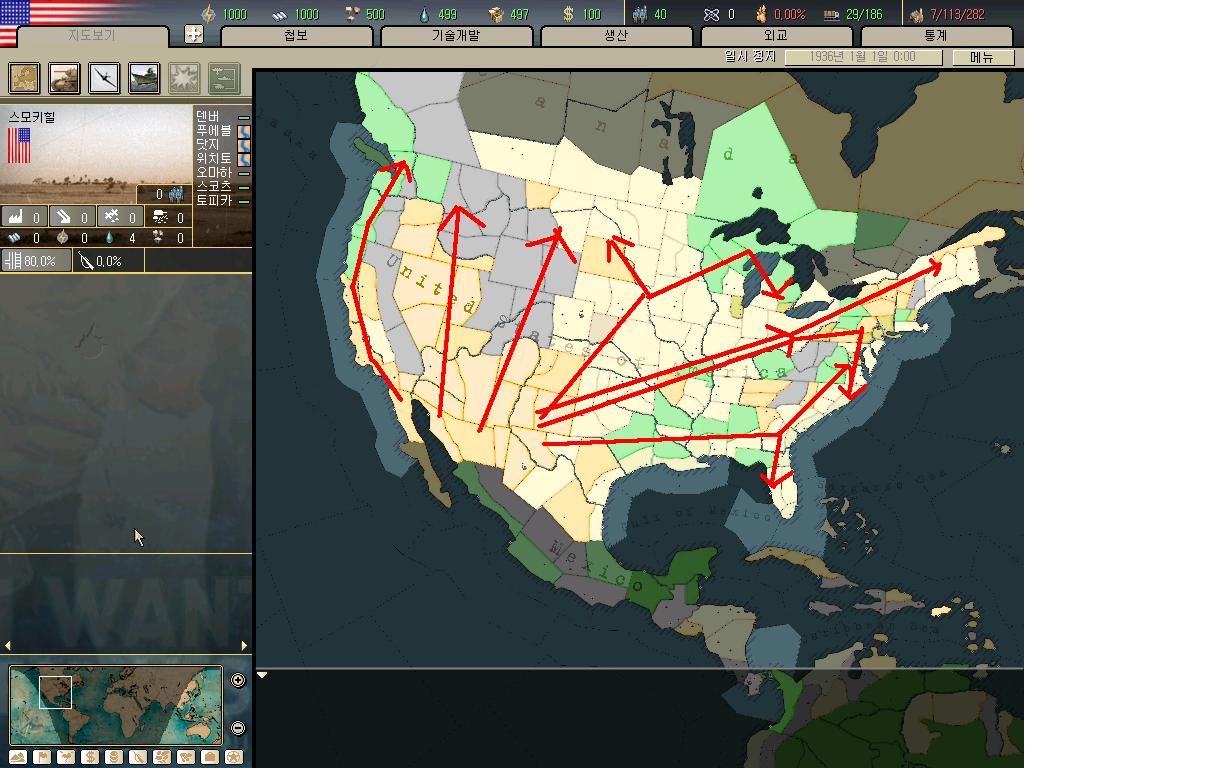Switch to the third map mode icon
Viewport: 1218px width, 768px height.
(x=66, y=757)
